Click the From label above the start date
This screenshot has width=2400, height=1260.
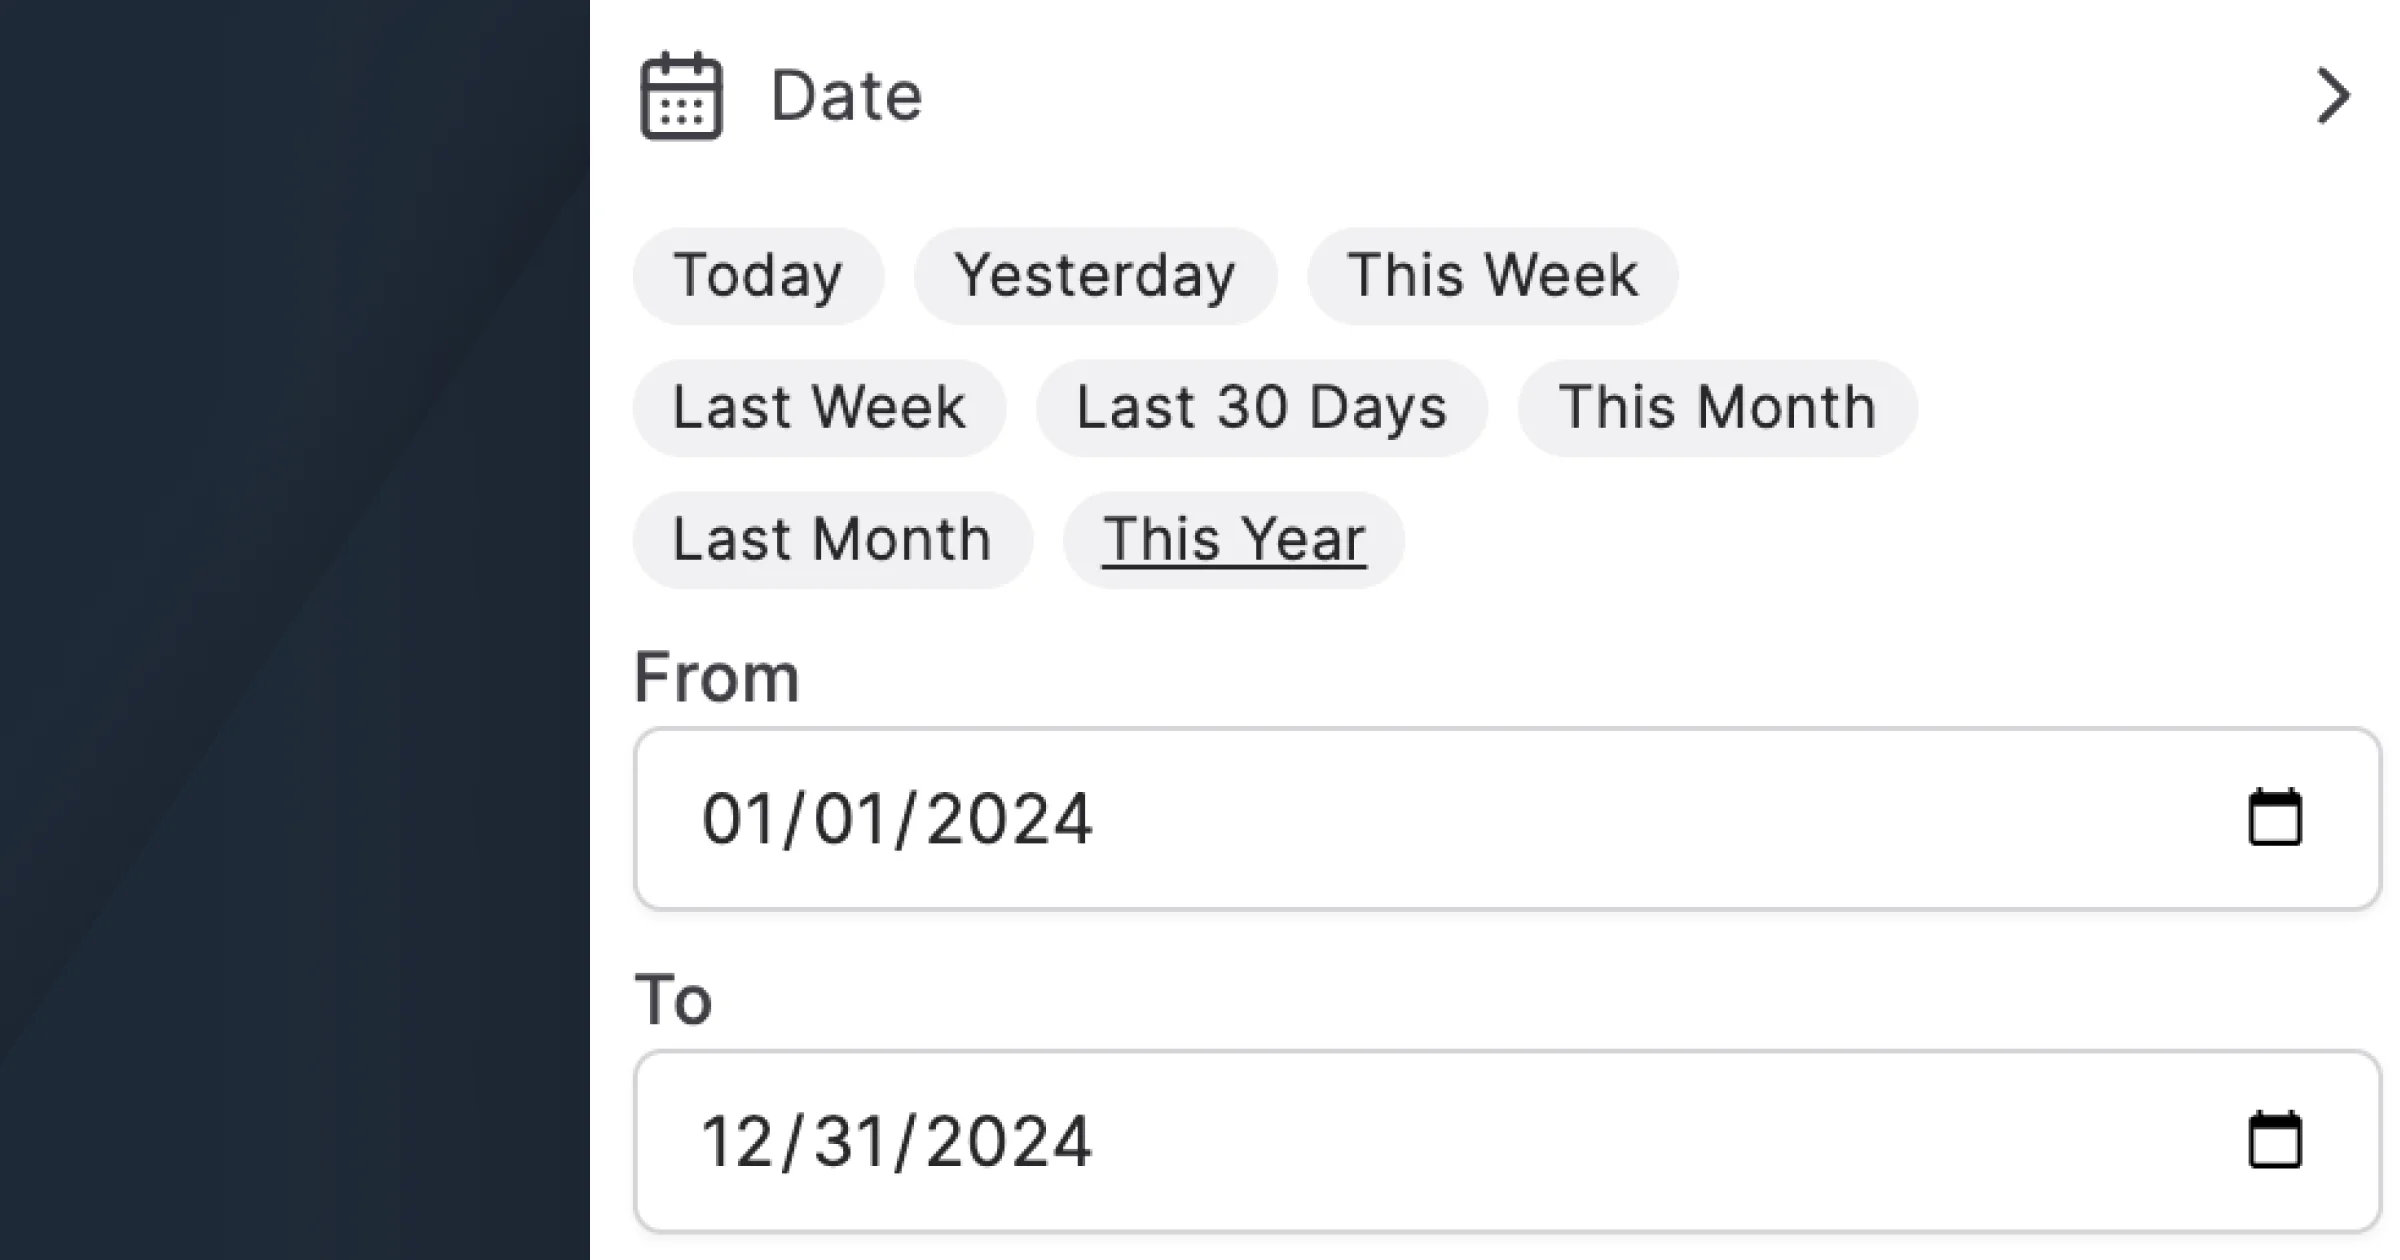716,676
